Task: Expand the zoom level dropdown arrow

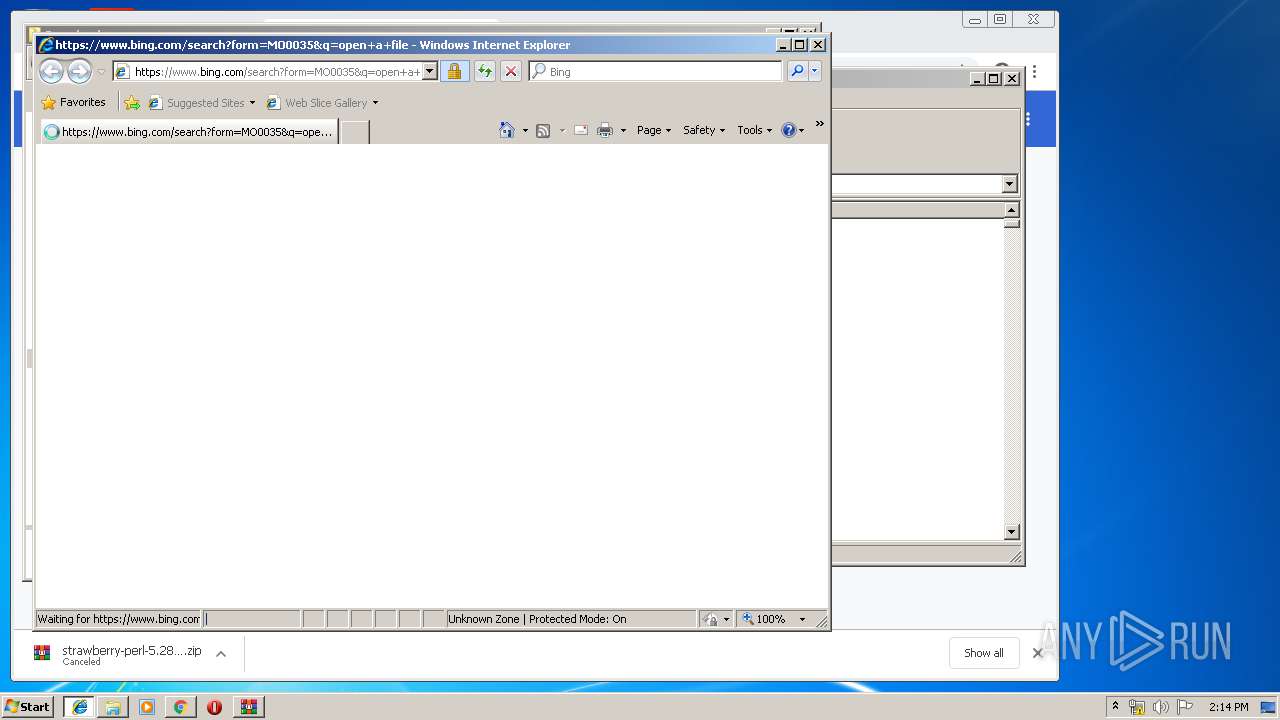Action: [802, 619]
